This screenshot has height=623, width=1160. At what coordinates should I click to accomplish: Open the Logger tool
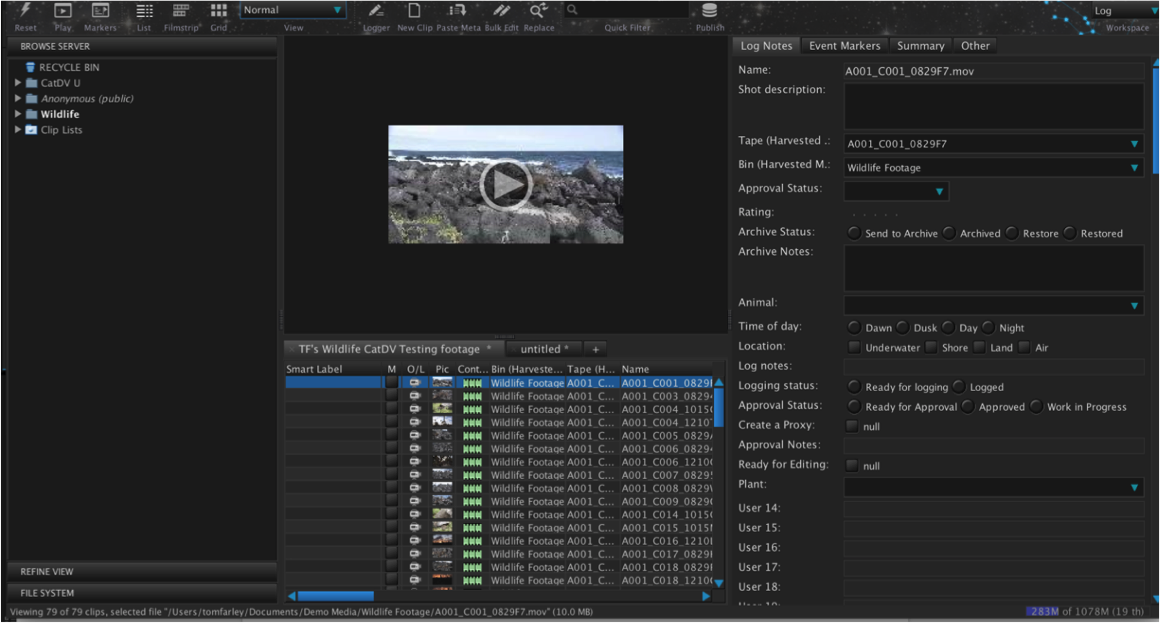[376, 11]
